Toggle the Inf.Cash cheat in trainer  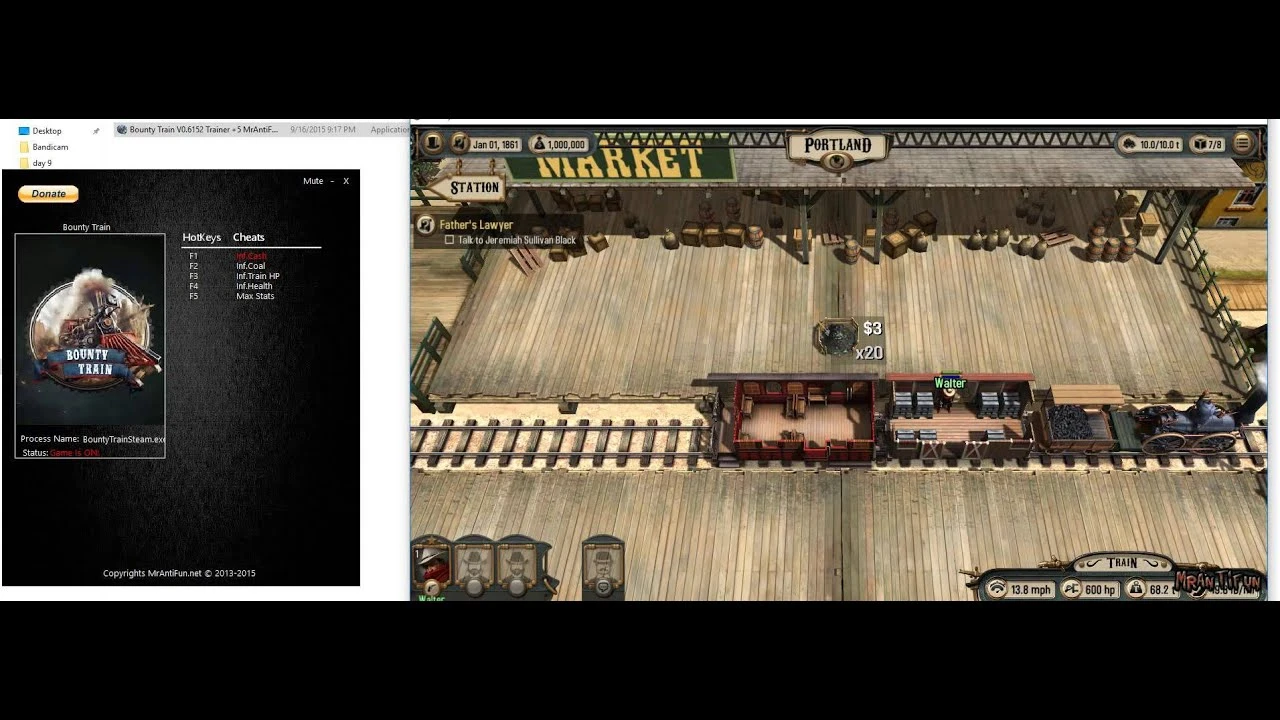click(251, 256)
